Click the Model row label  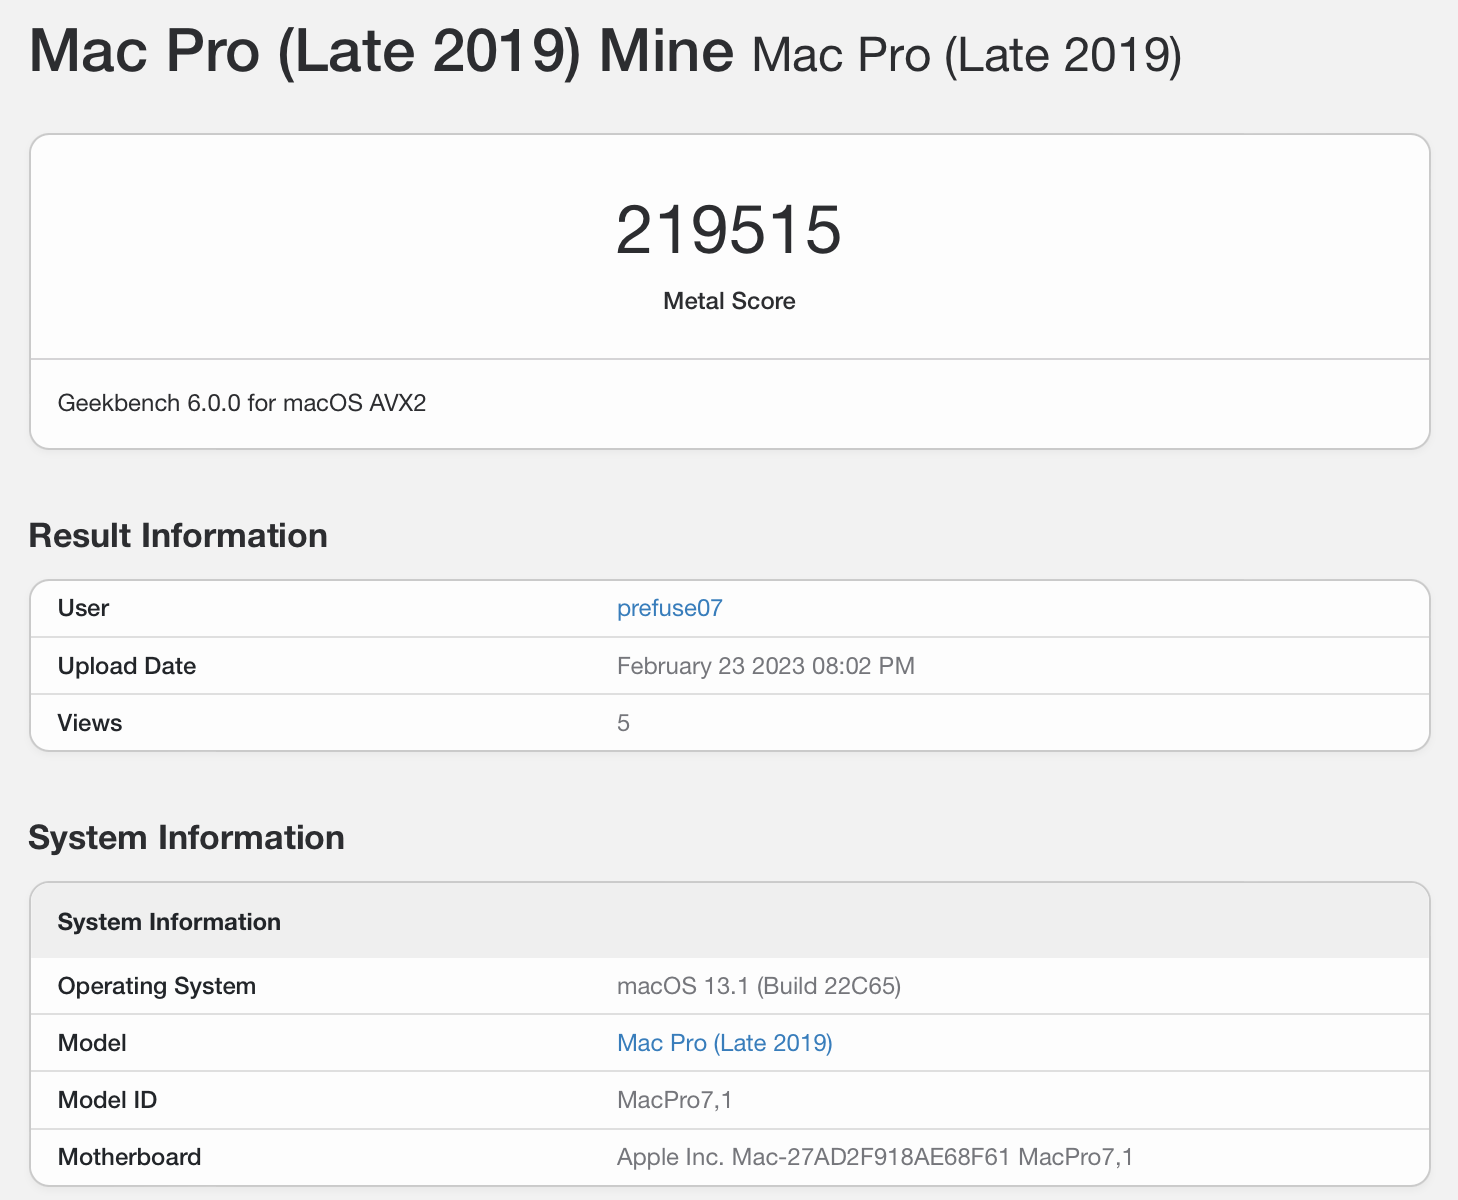(x=92, y=1043)
